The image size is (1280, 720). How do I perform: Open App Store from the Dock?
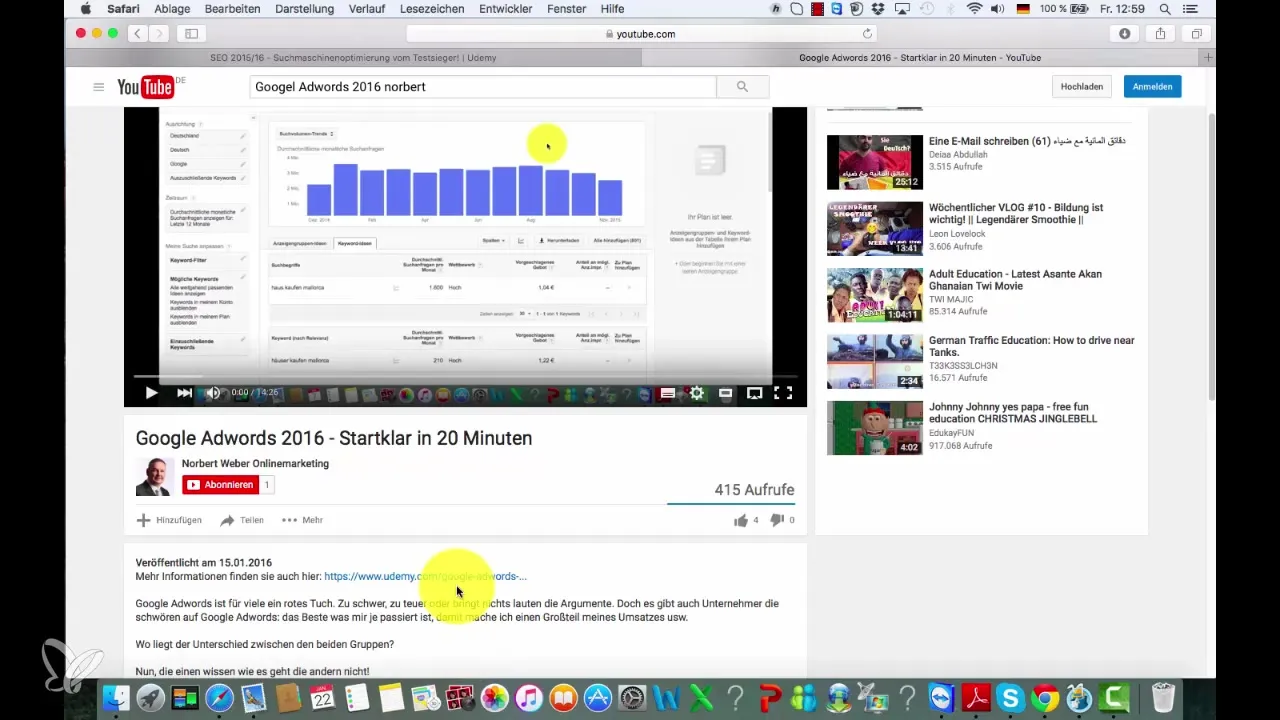point(597,697)
